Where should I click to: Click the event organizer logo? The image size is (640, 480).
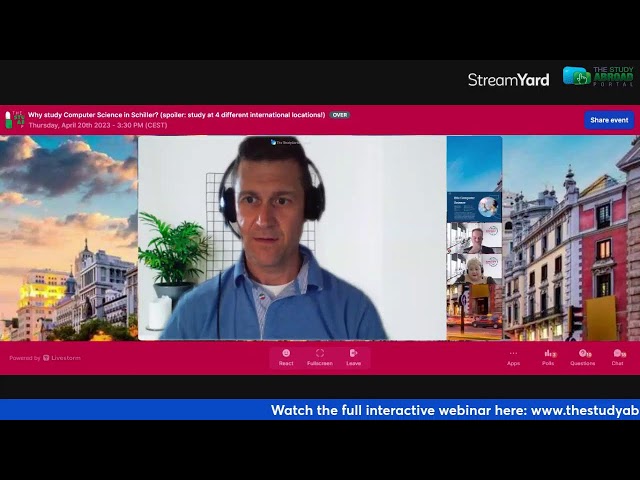(14, 120)
